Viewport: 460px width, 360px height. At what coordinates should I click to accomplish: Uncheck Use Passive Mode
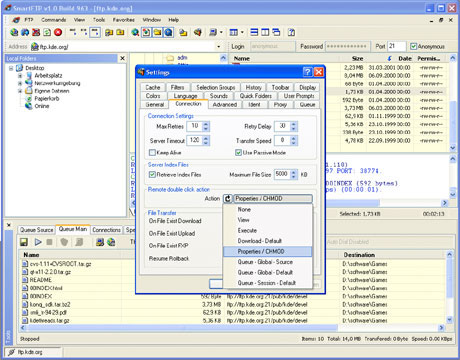point(238,153)
